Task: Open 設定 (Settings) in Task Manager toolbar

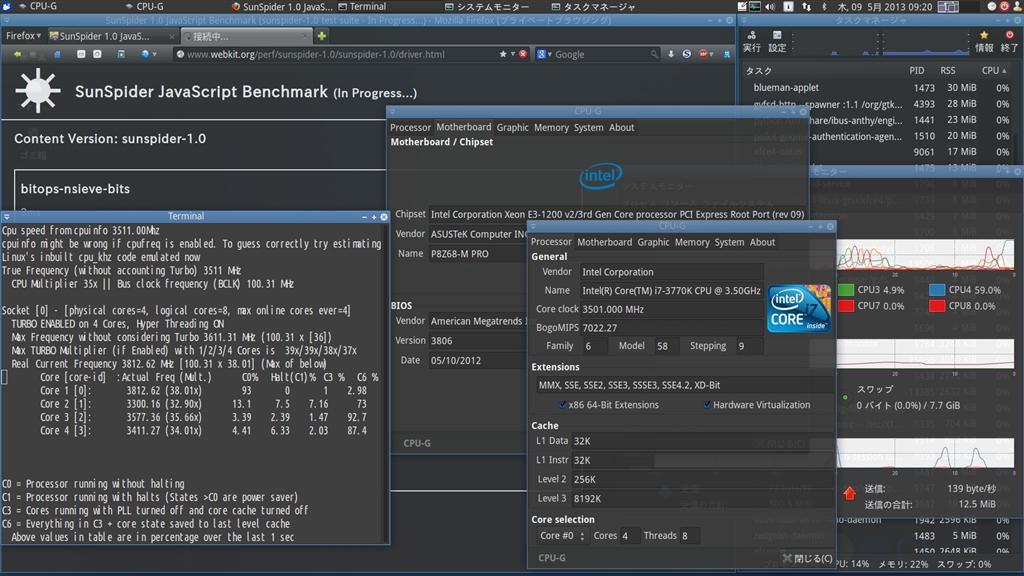Action: pos(777,36)
